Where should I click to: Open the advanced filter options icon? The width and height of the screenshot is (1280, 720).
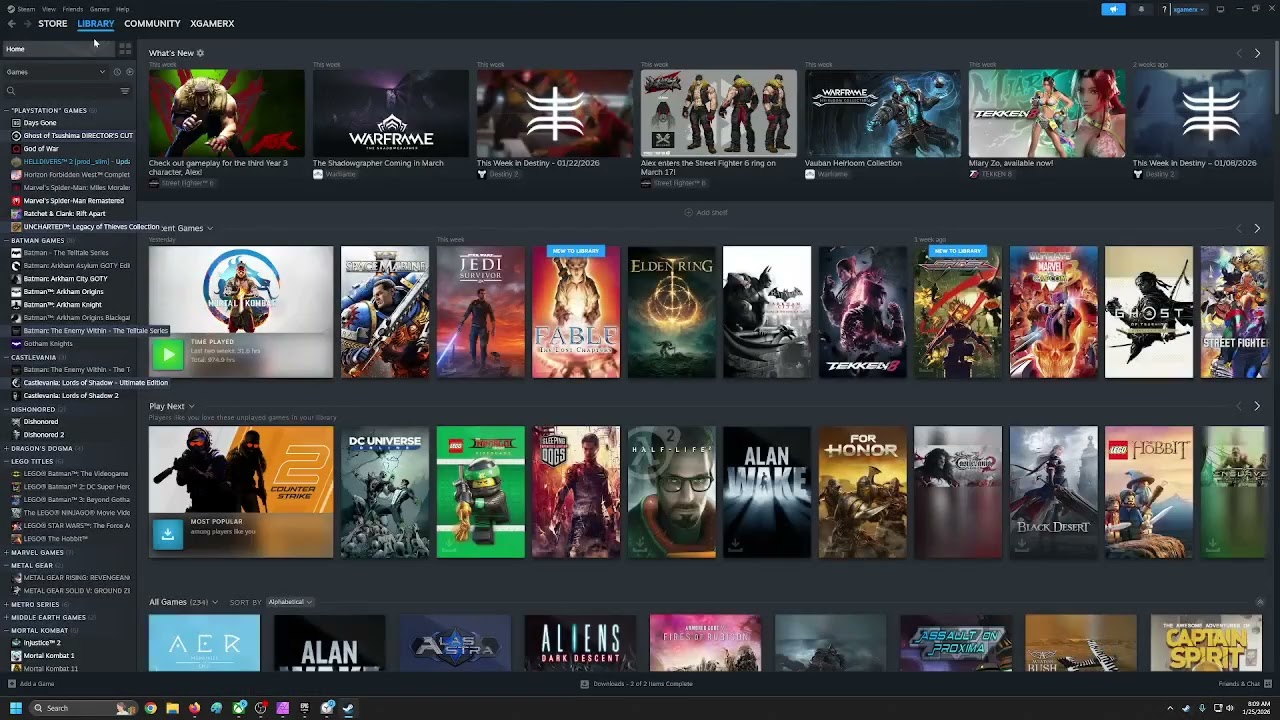pos(125,91)
